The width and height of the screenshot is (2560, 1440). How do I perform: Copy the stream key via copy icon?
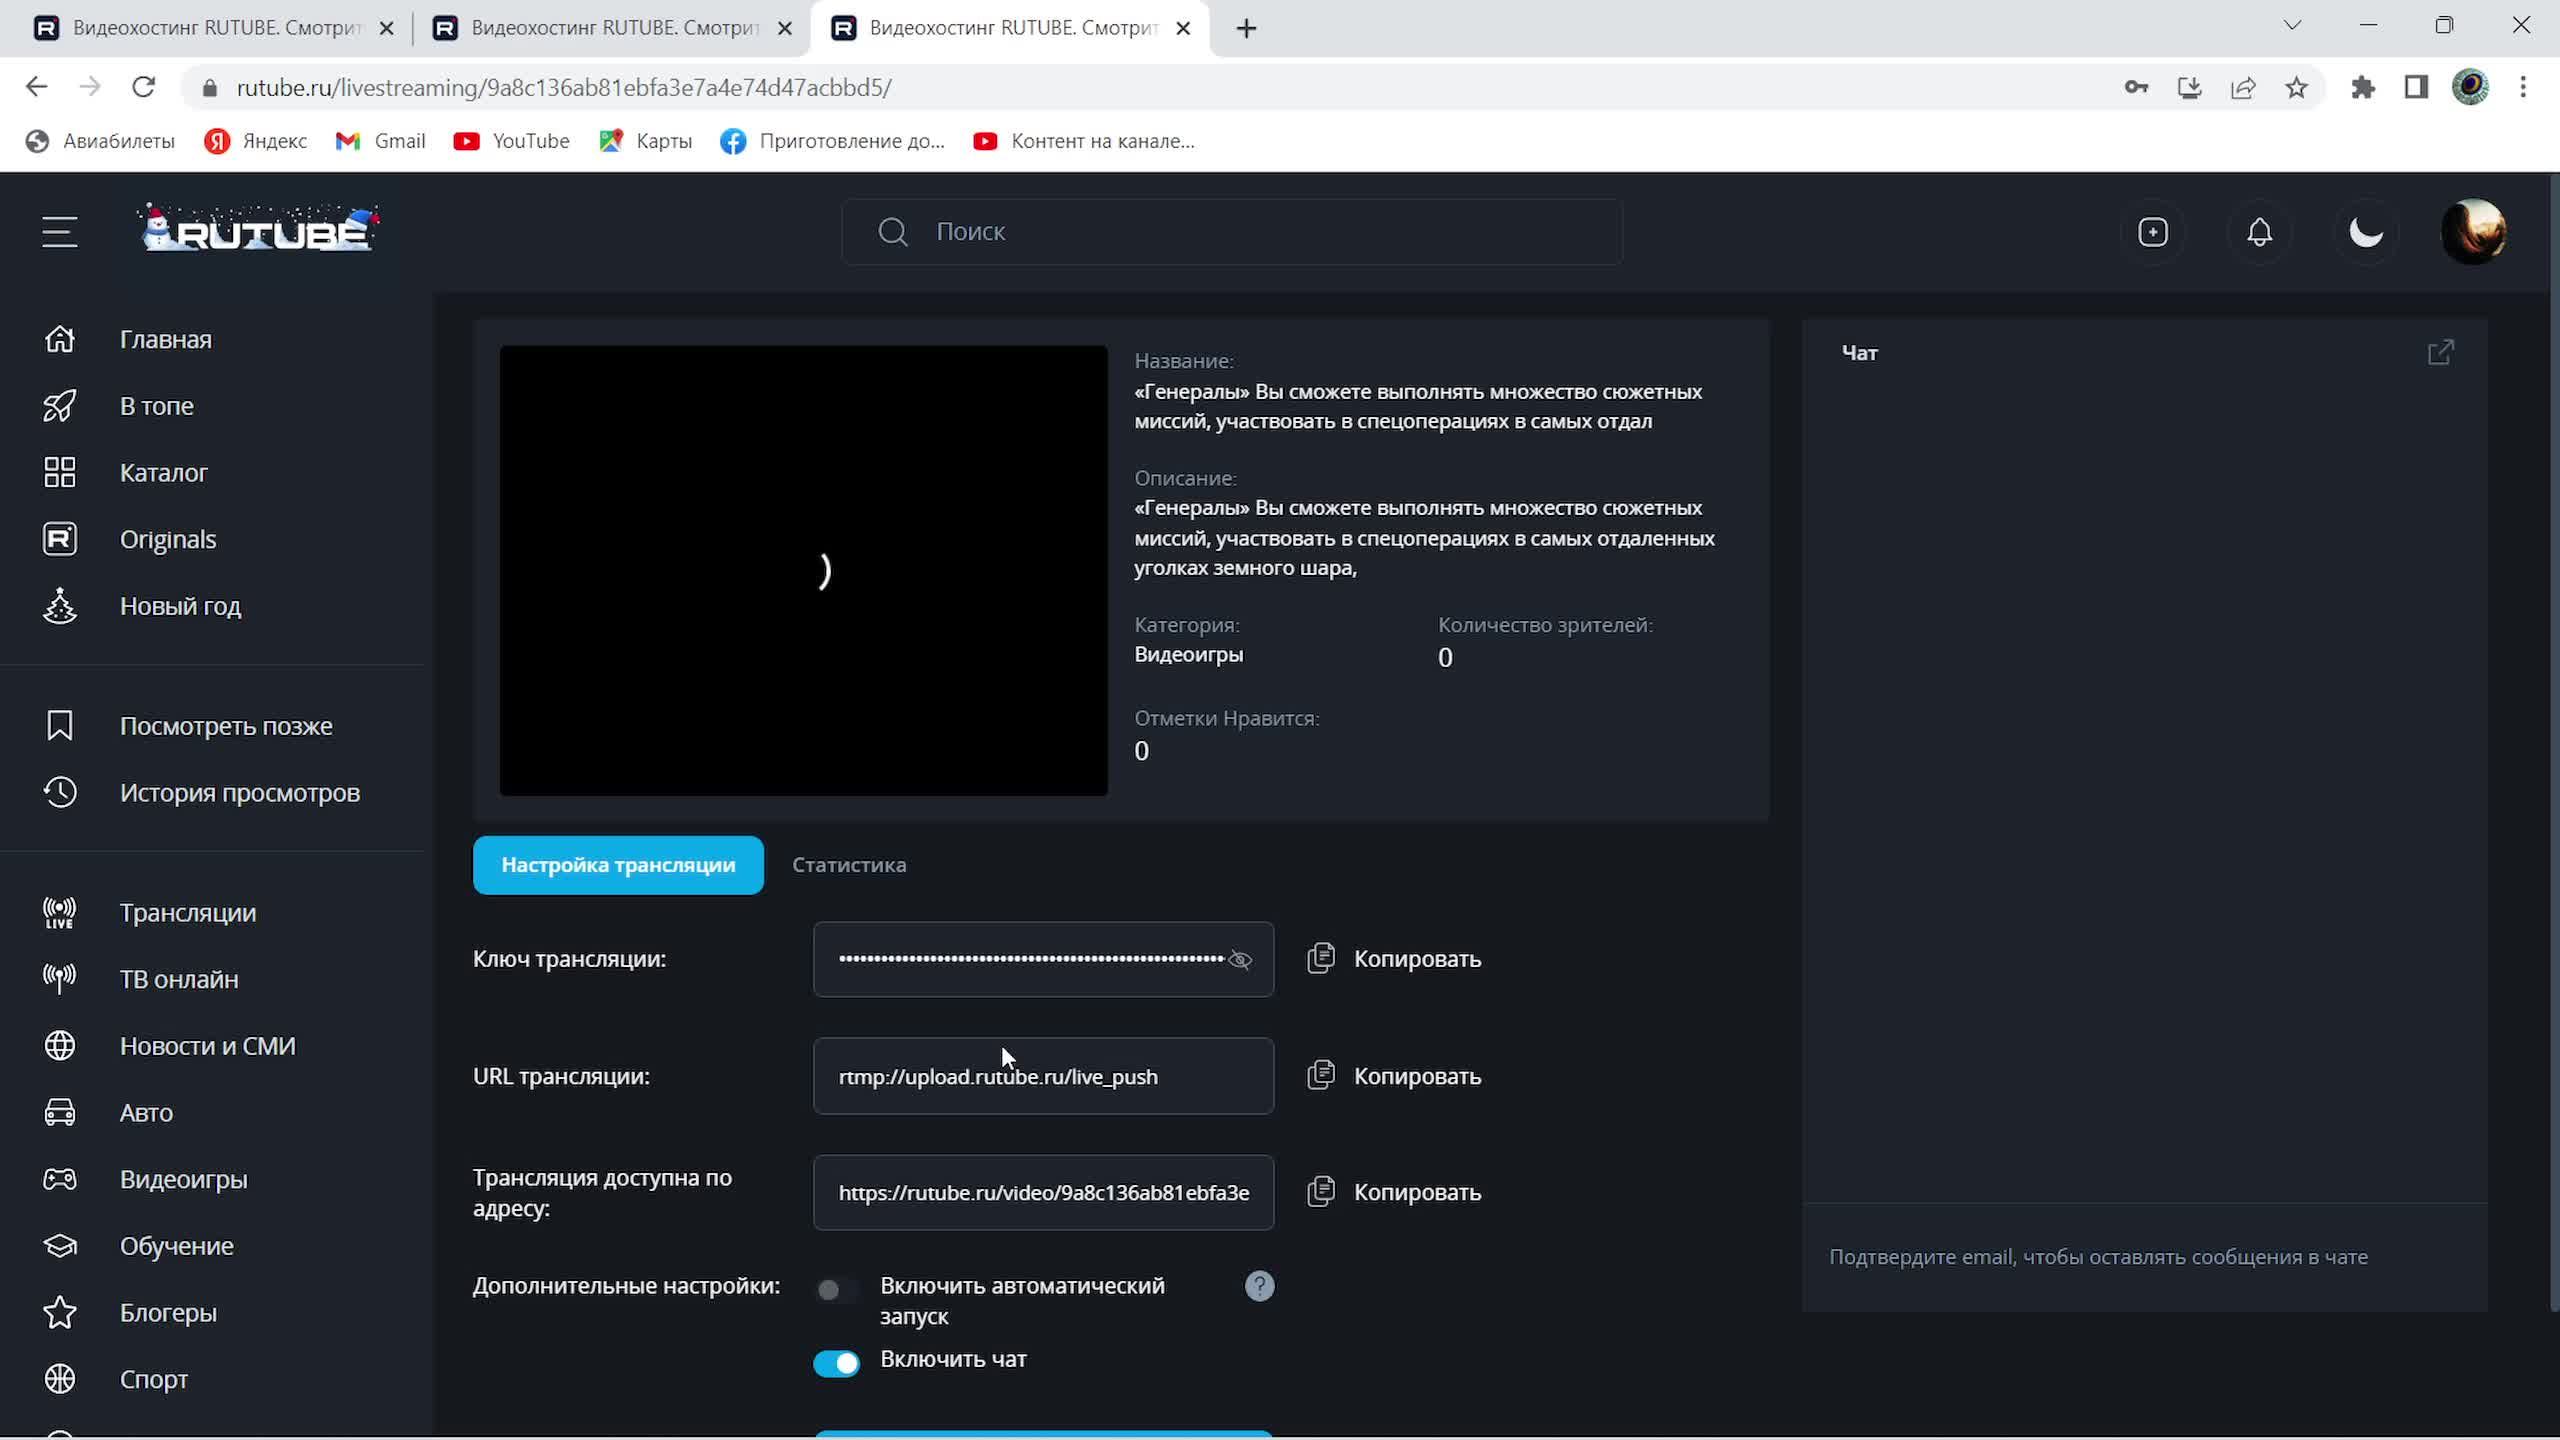pos(1320,958)
